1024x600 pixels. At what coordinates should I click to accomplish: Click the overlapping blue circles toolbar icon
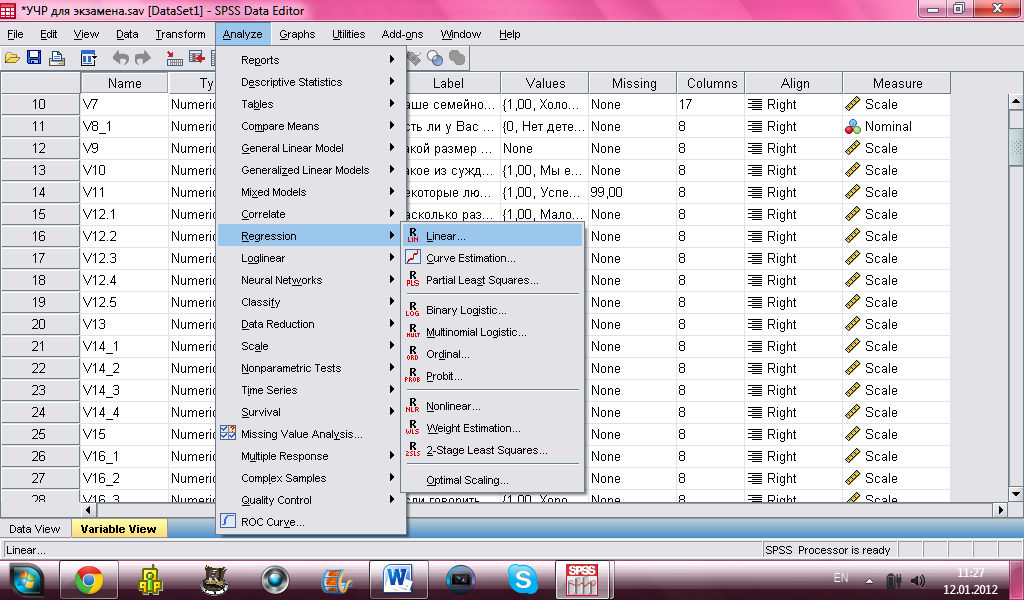point(434,58)
